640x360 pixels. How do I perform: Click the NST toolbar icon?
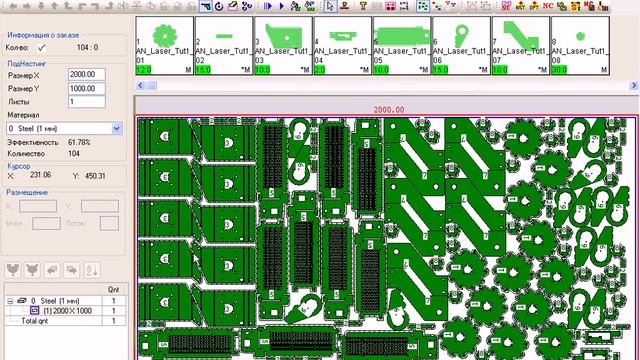coord(520,6)
